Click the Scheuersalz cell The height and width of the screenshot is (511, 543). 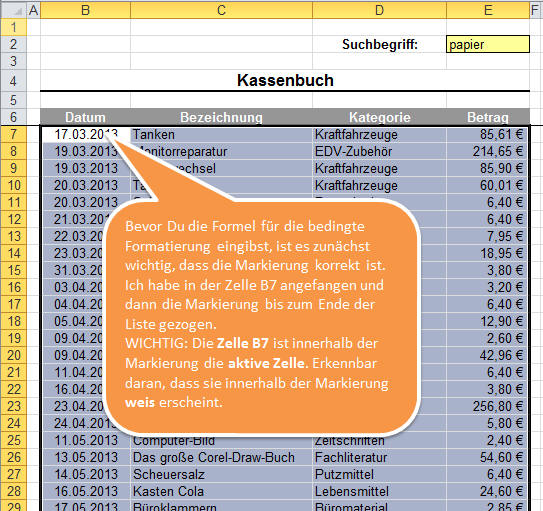click(x=221, y=474)
